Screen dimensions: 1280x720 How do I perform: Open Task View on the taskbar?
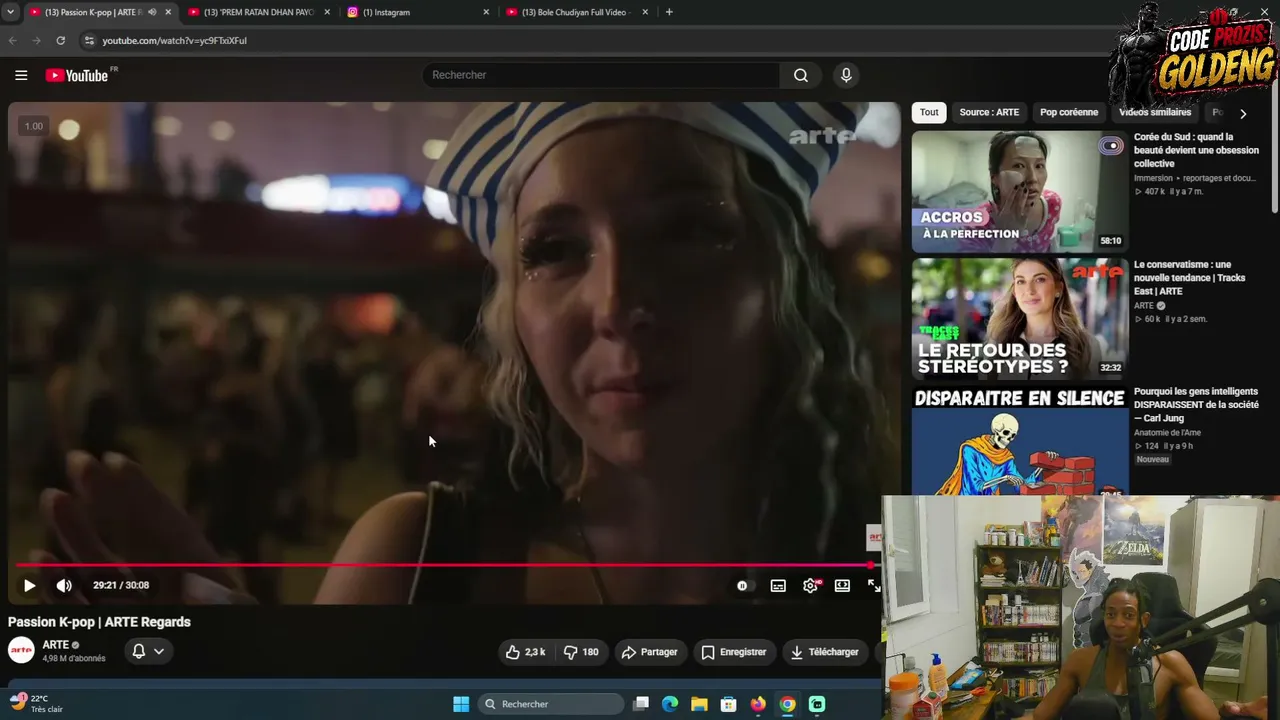pyautogui.click(x=641, y=704)
